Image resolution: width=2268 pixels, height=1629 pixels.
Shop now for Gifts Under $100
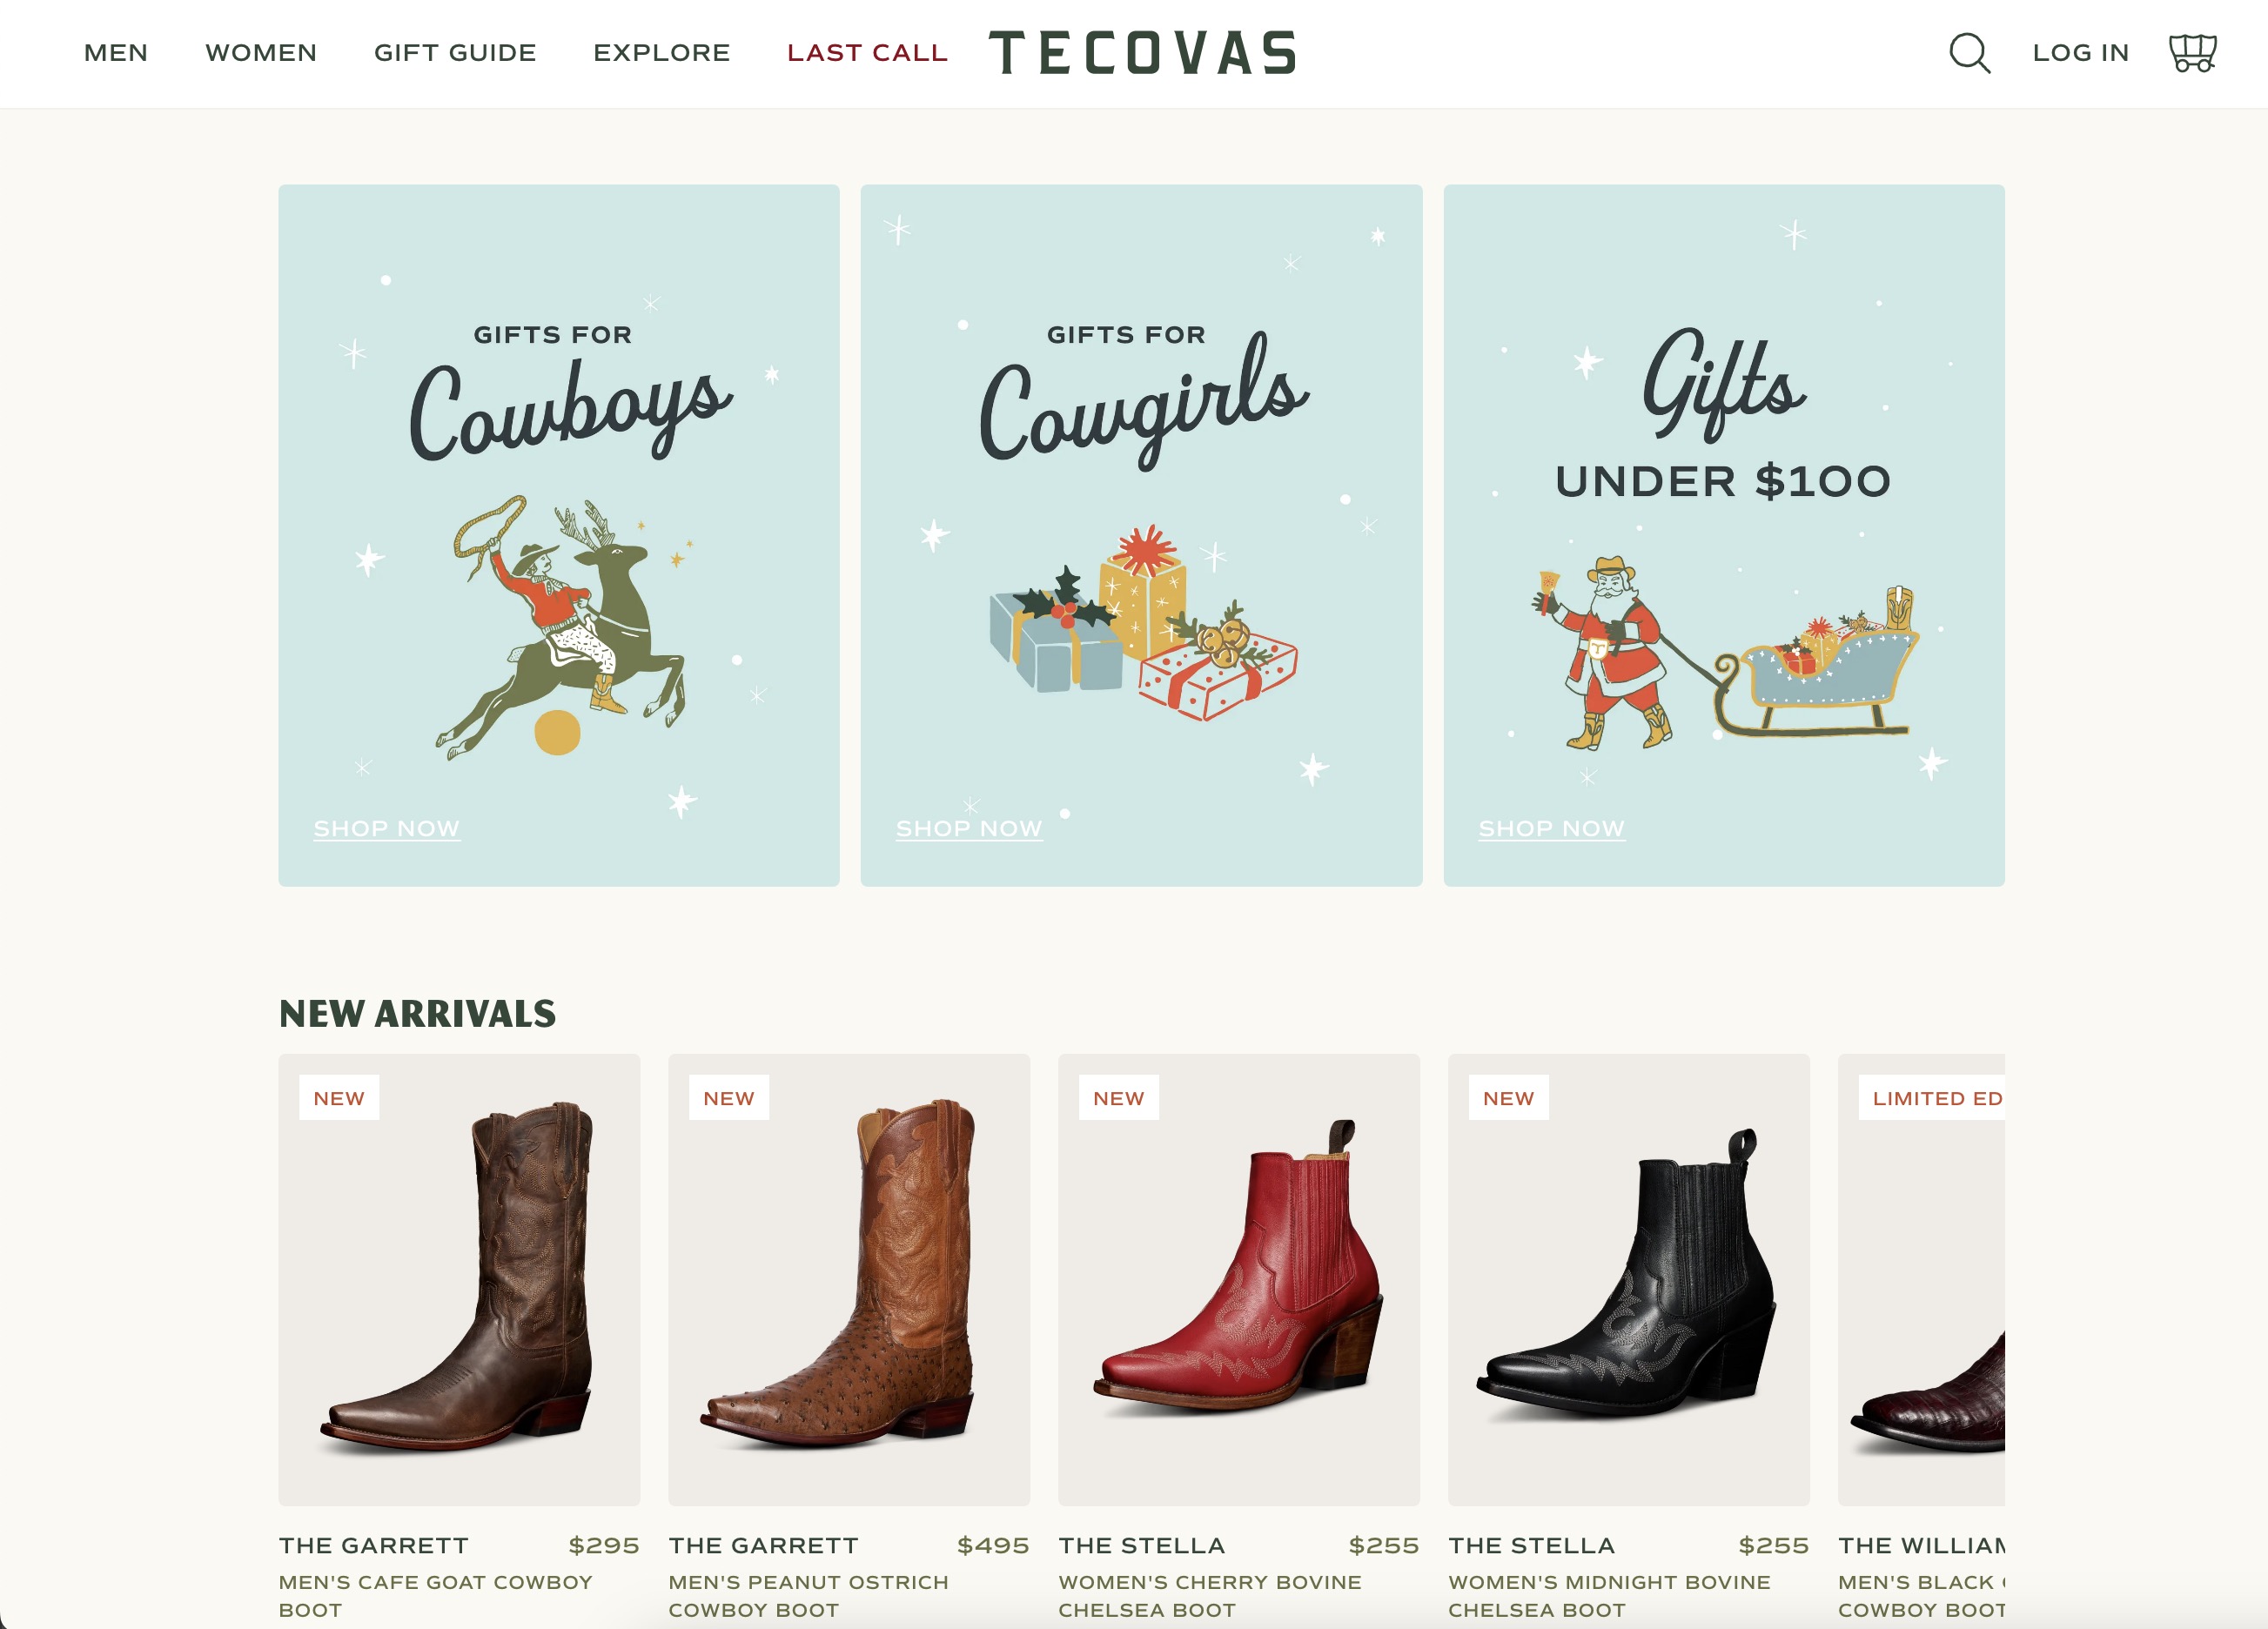click(1552, 829)
